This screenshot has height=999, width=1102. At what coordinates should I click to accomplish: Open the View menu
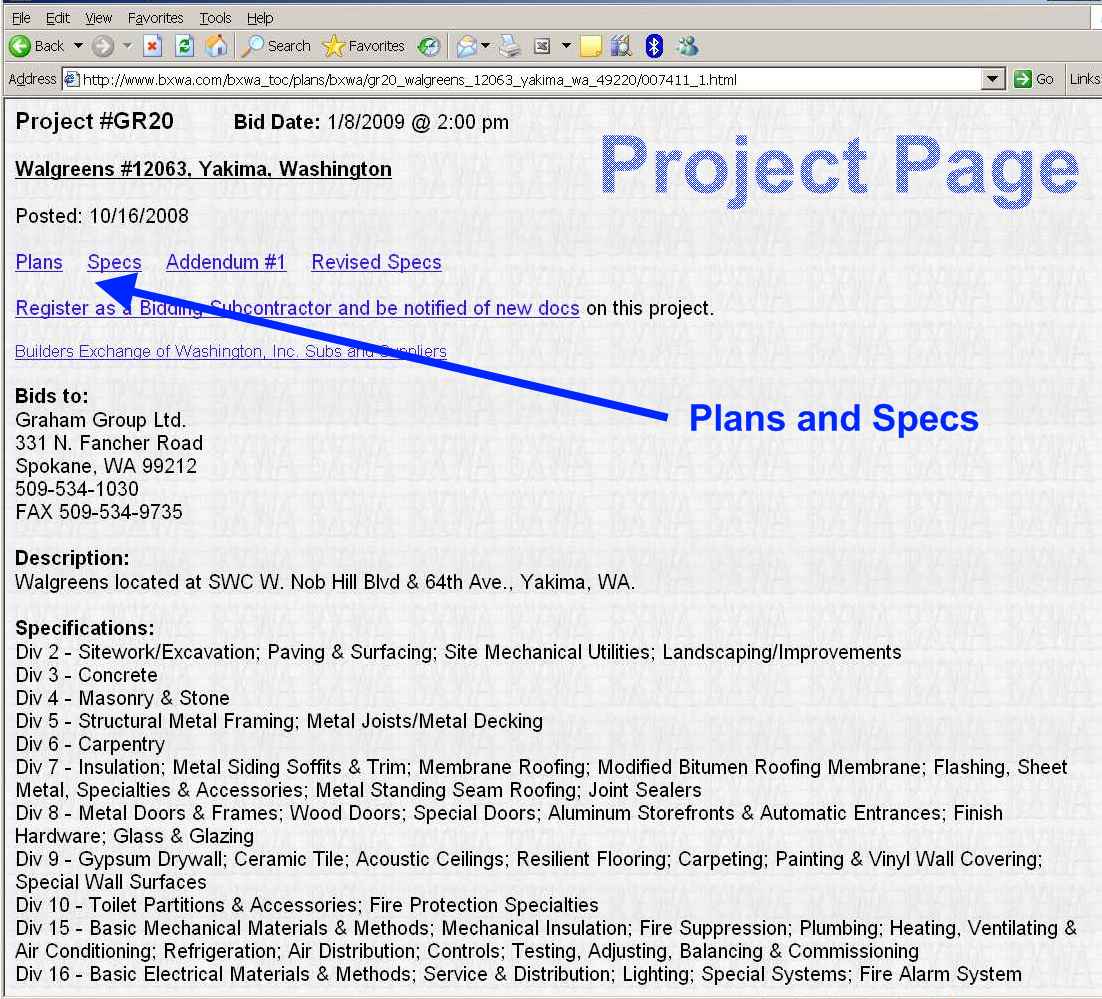[98, 18]
